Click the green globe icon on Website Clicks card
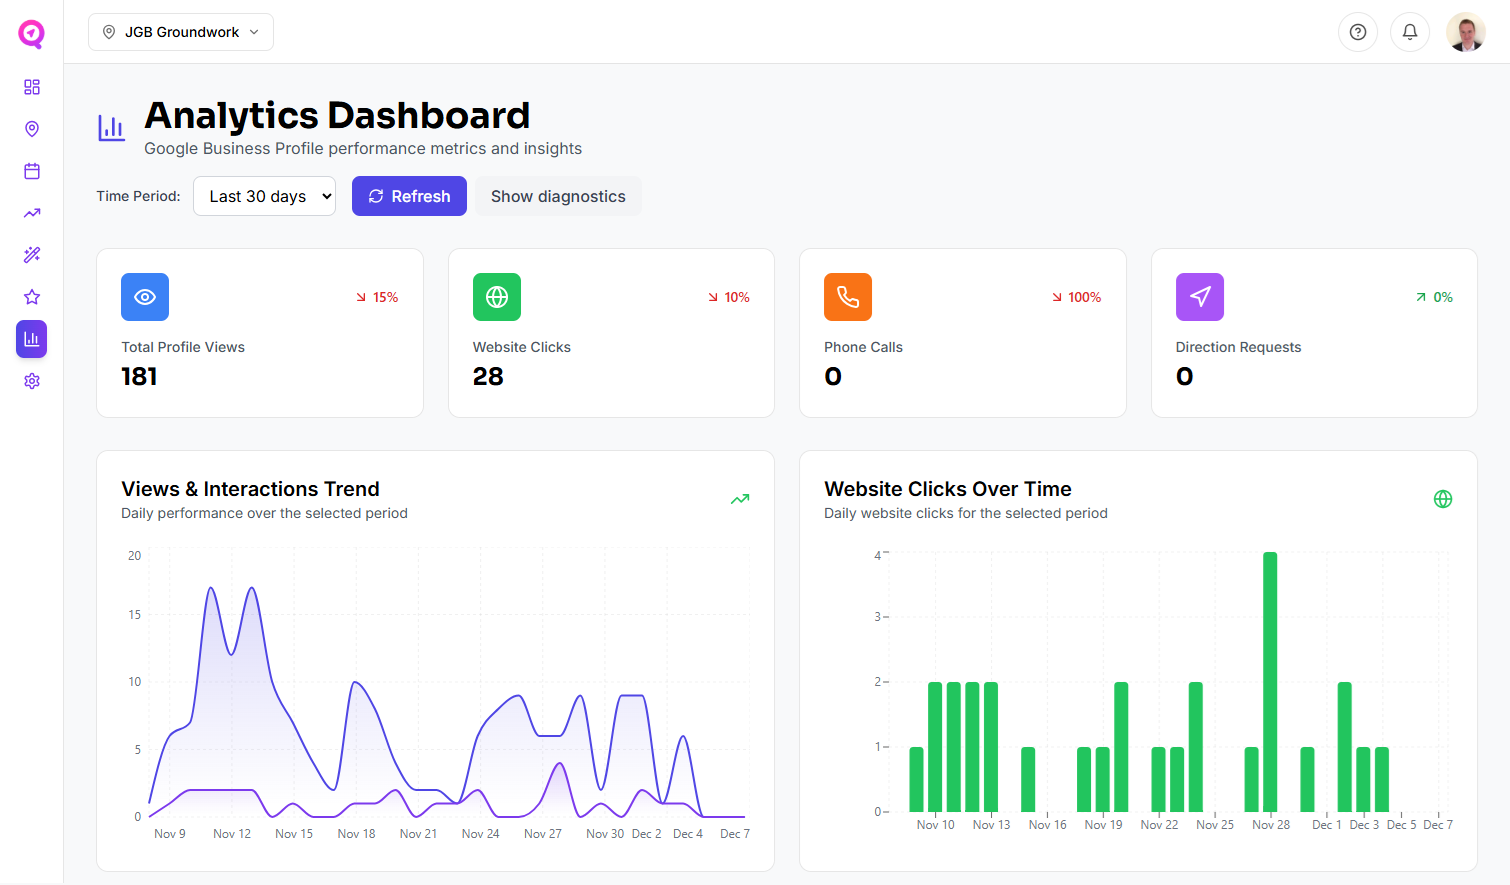The image size is (1510, 885). point(497,297)
